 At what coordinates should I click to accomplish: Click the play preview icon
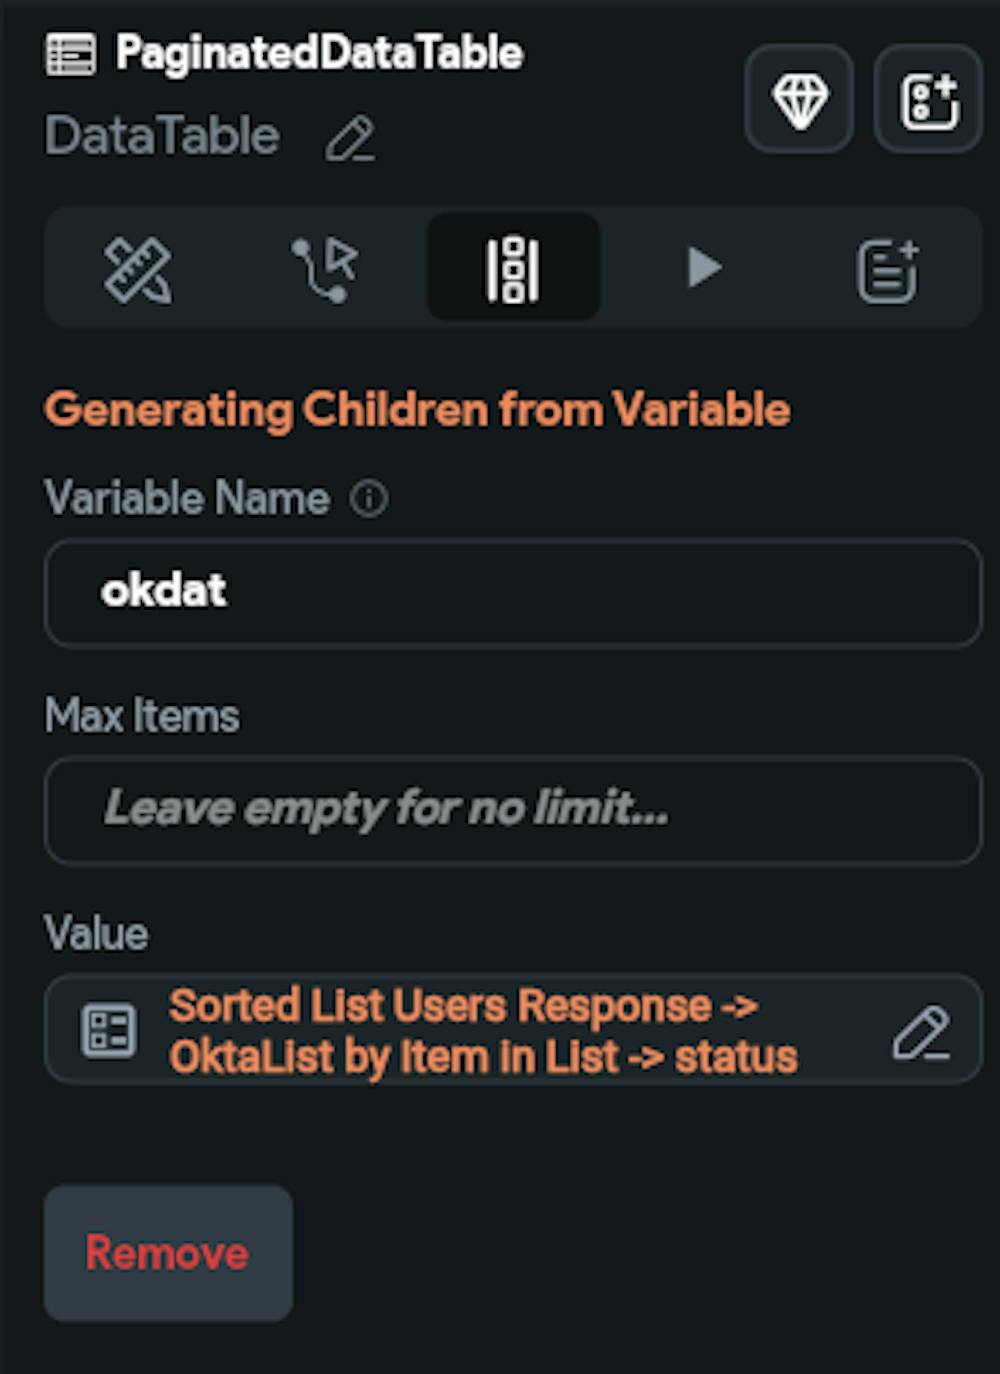706,267
